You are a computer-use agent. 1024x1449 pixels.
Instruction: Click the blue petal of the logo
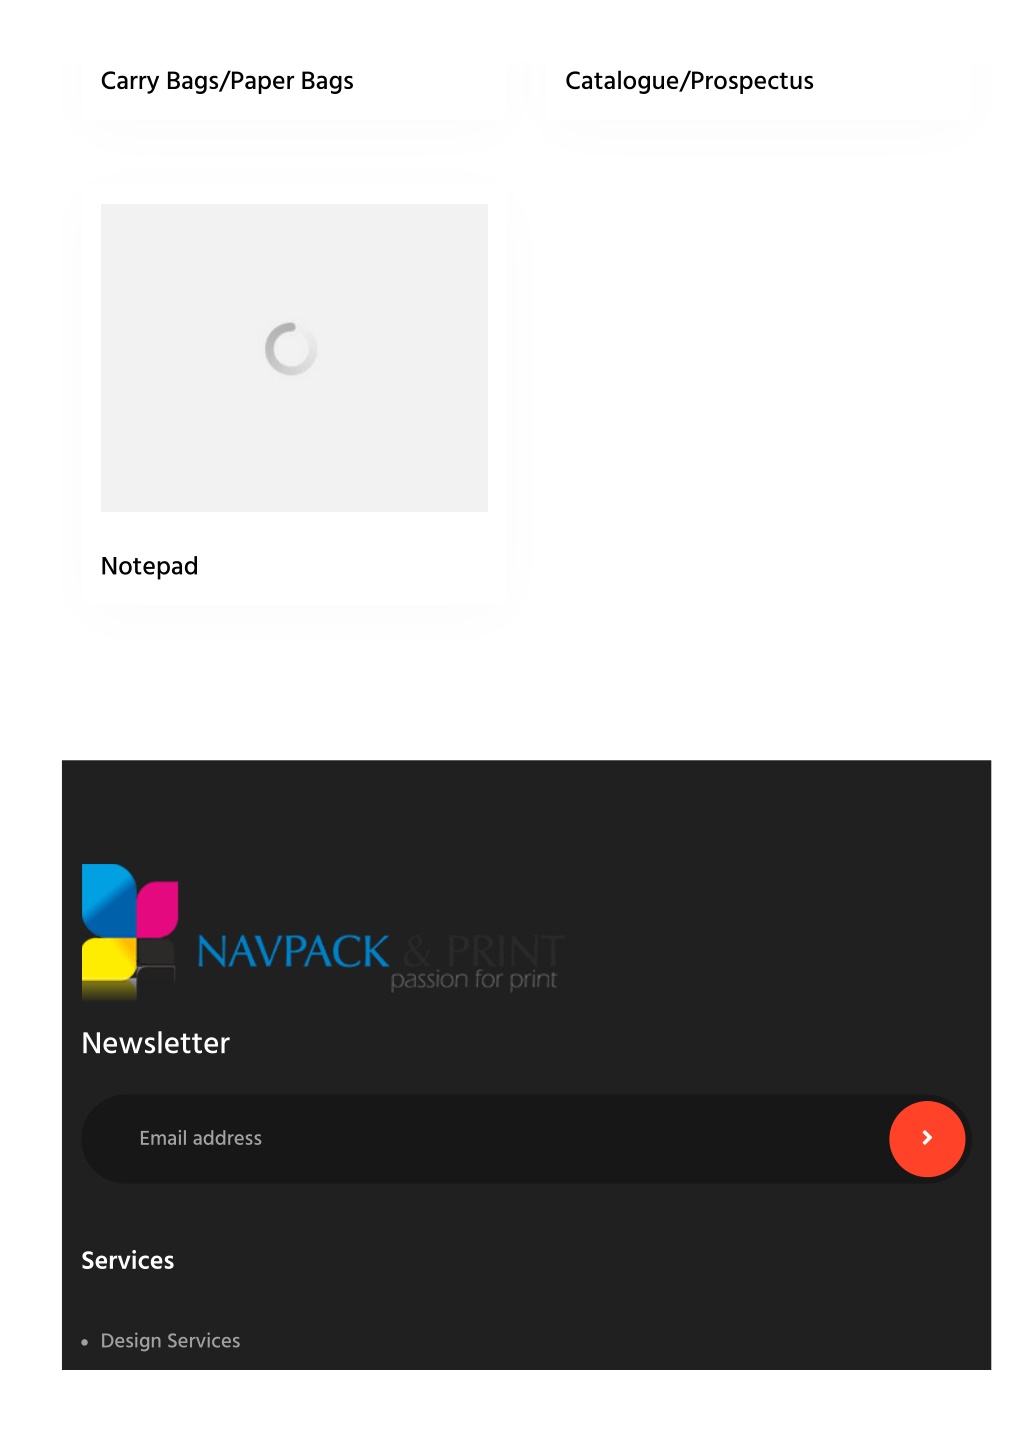click(x=108, y=899)
